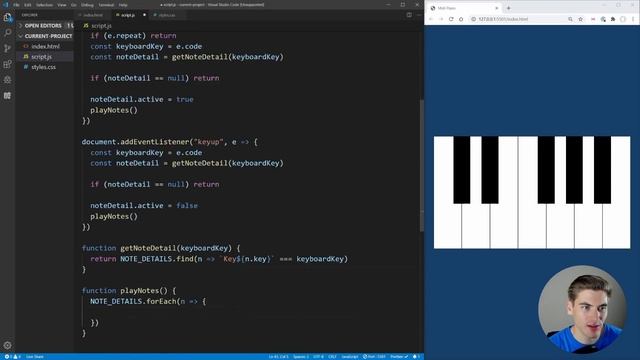This screenshot has height=360, width=640.
Task: Click the "noteDetail.active = false" line
Action: click(144, 206)
